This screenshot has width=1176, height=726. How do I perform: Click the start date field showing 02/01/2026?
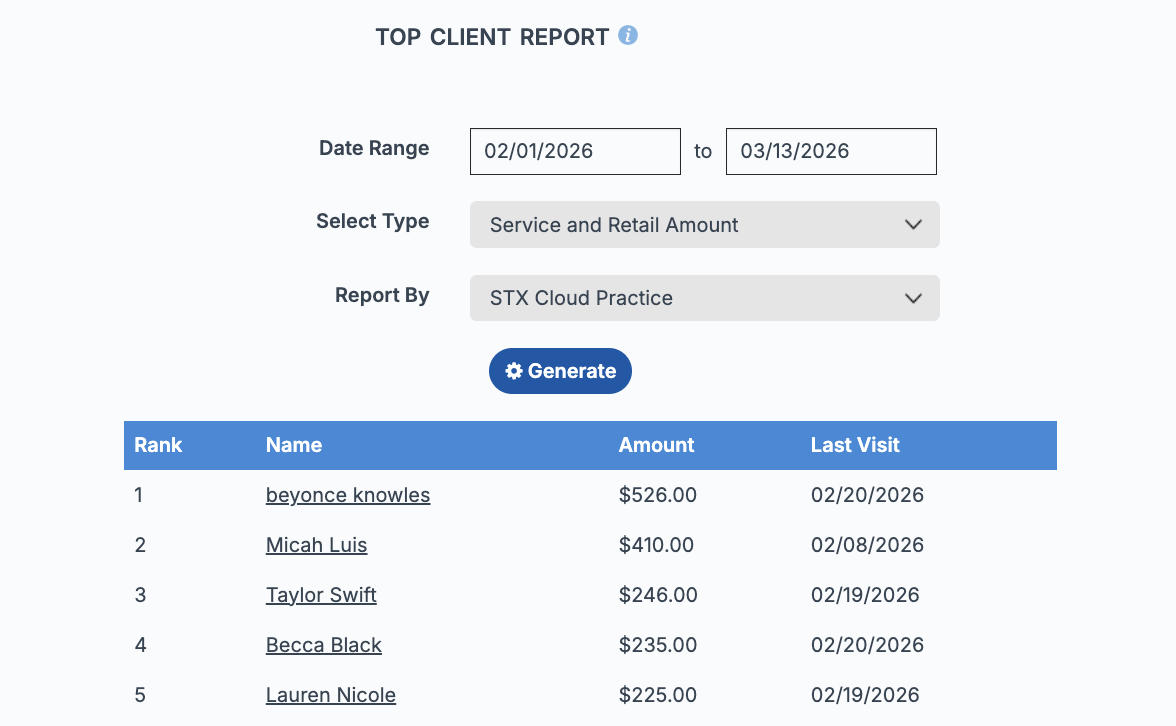(575, 151)
